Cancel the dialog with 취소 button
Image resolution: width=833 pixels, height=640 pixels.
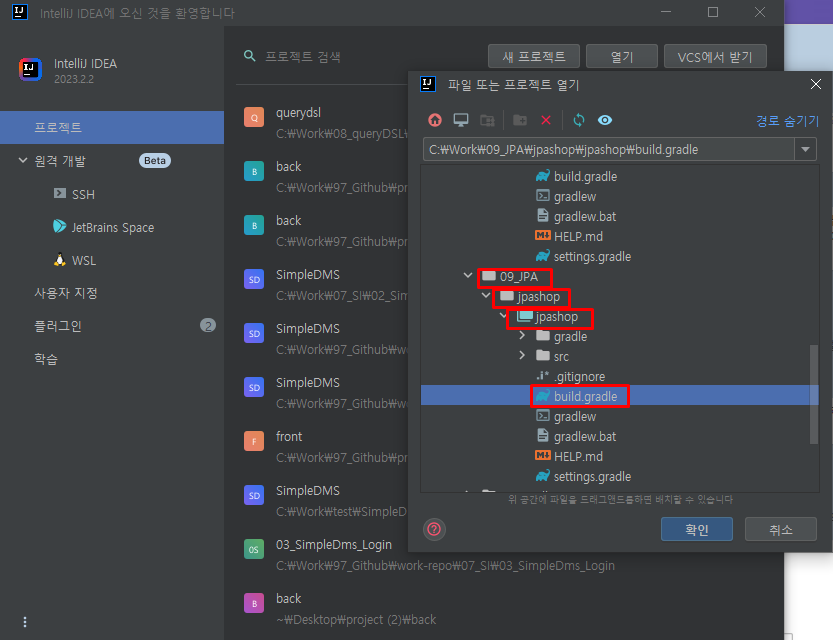click(x=780, y=529)
